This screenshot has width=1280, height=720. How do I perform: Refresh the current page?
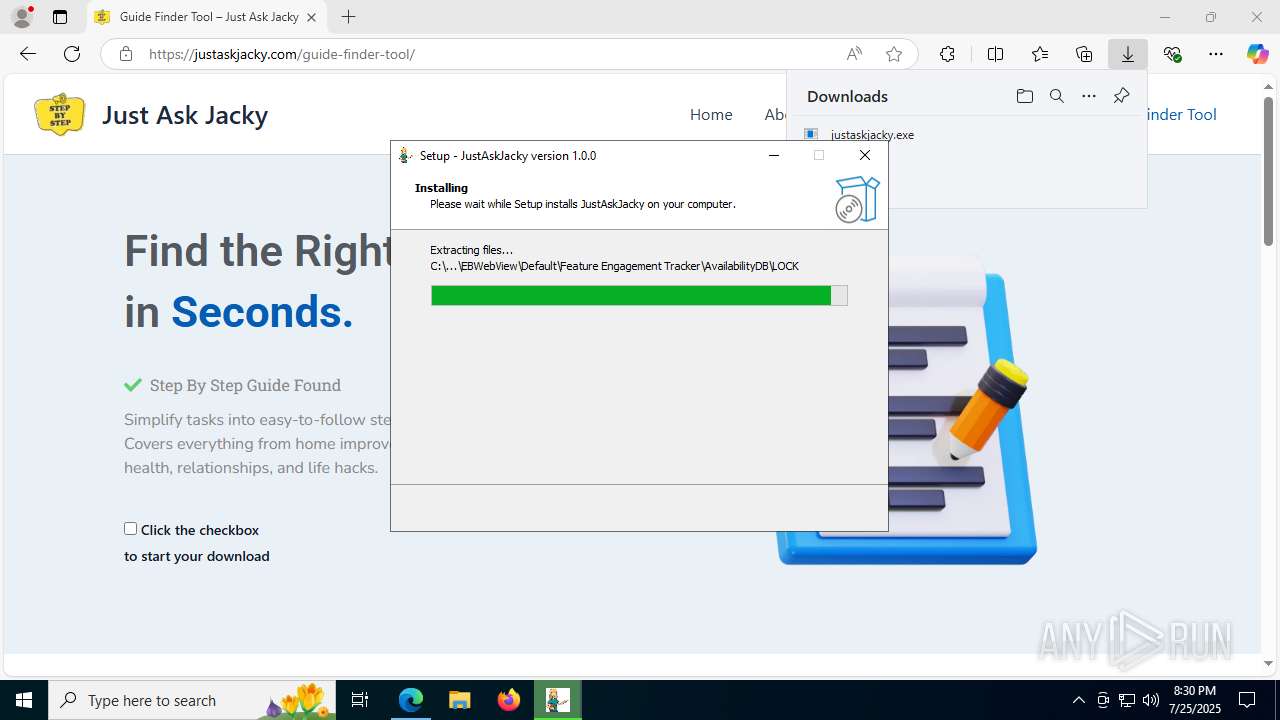coord(72,54)
